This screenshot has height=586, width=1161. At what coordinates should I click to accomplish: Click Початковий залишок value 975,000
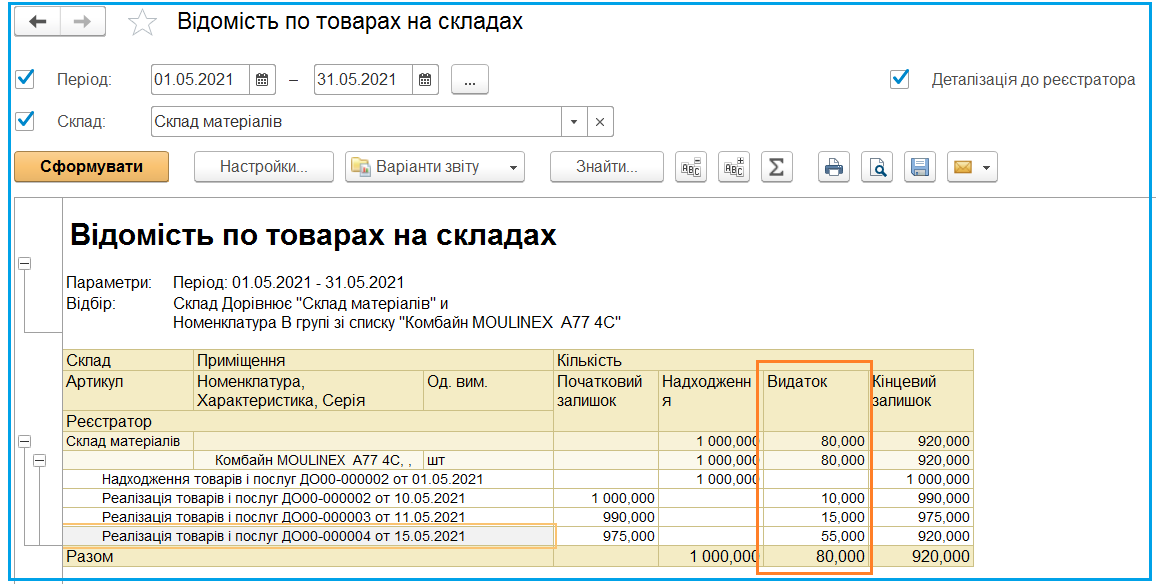click(606, 536)
